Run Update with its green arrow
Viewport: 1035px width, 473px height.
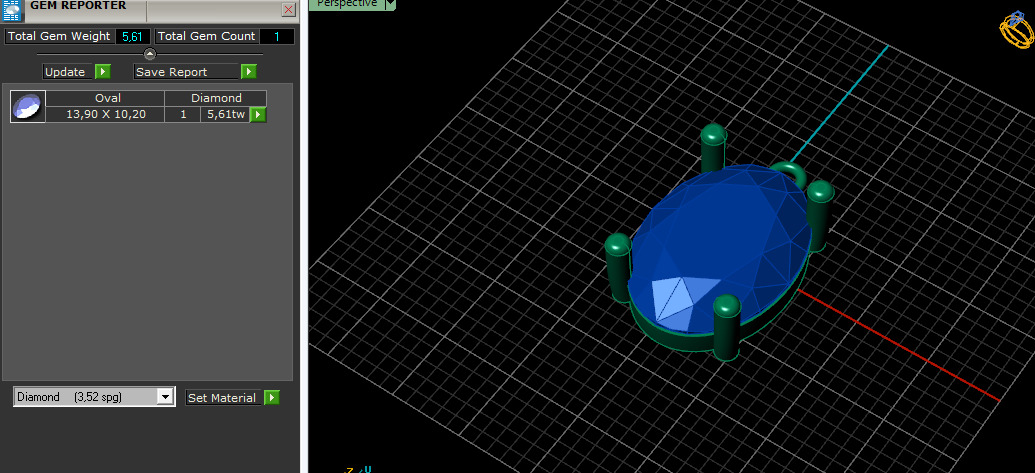[103, 71]
